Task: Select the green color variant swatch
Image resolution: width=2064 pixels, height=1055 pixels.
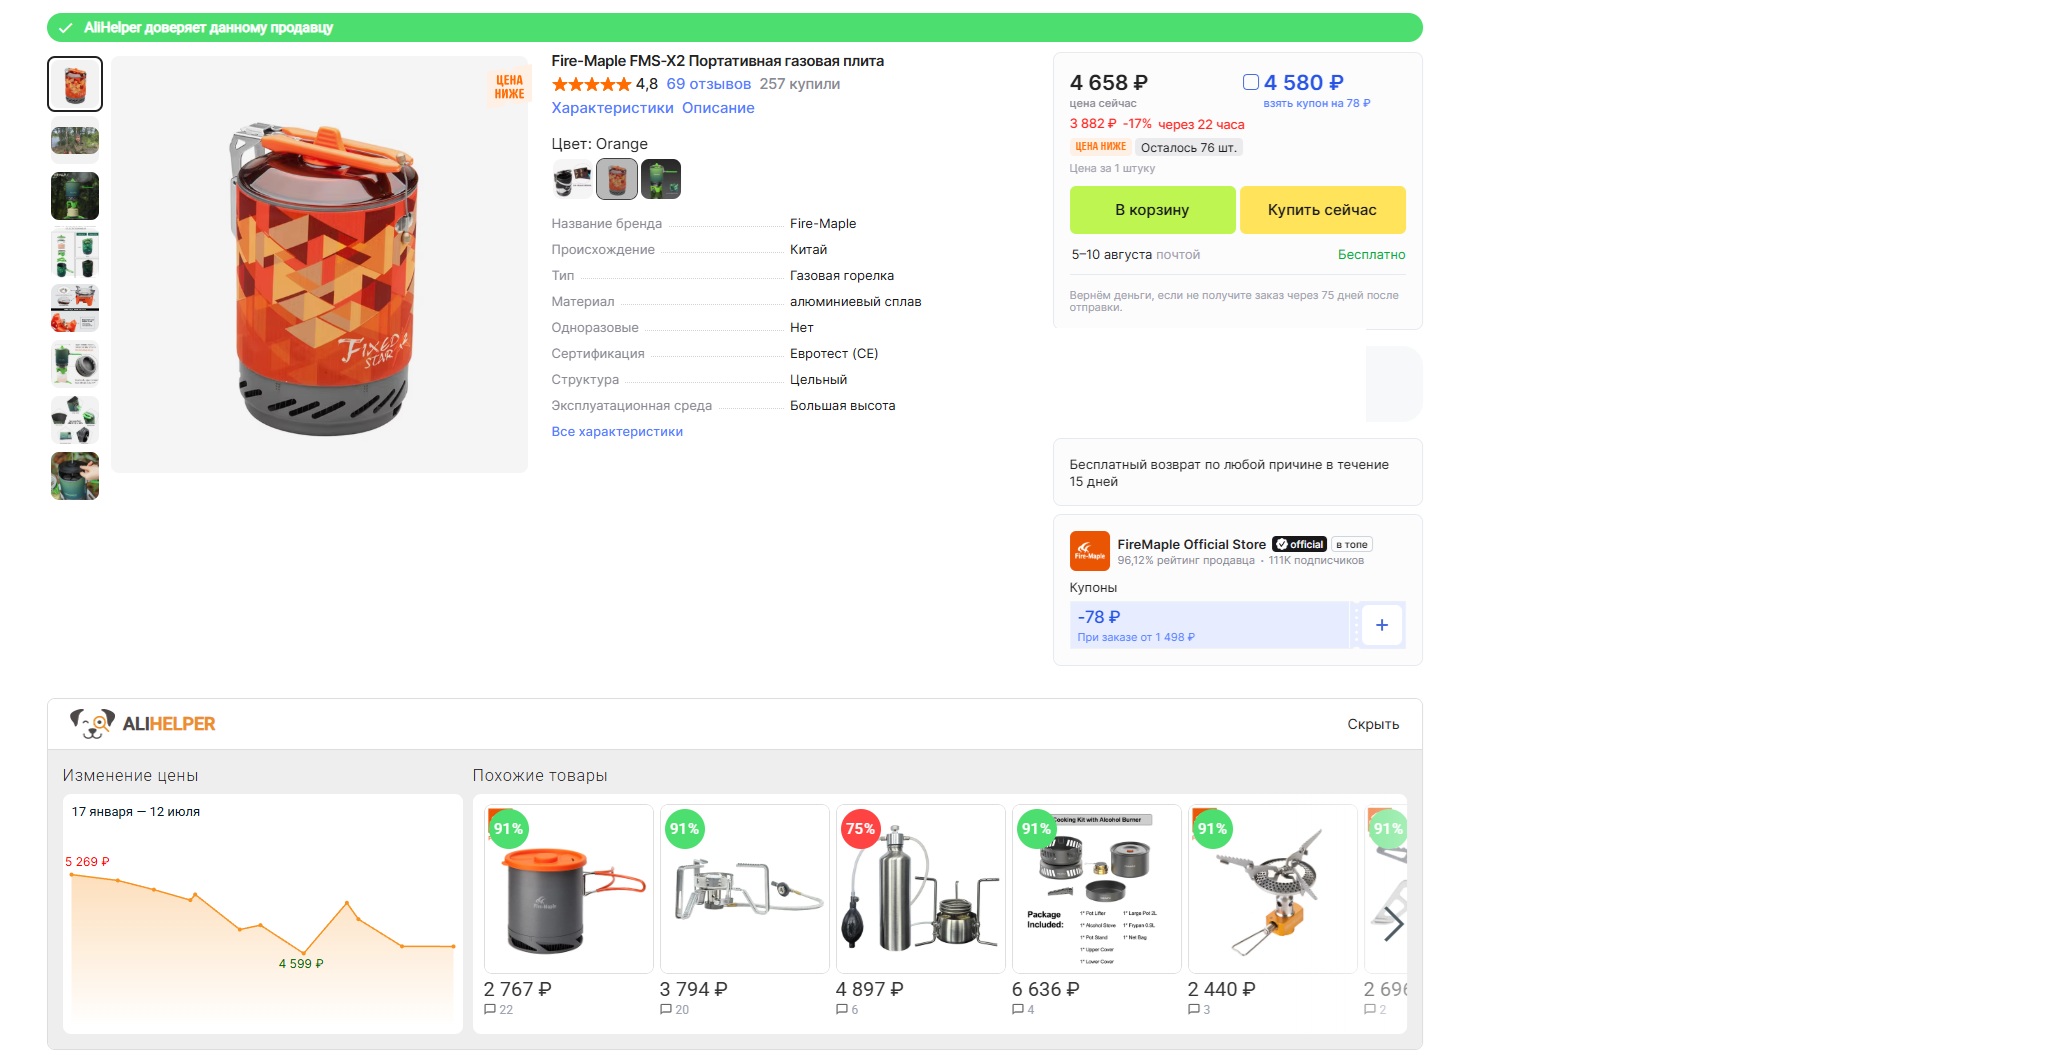Action: [661, 180]
